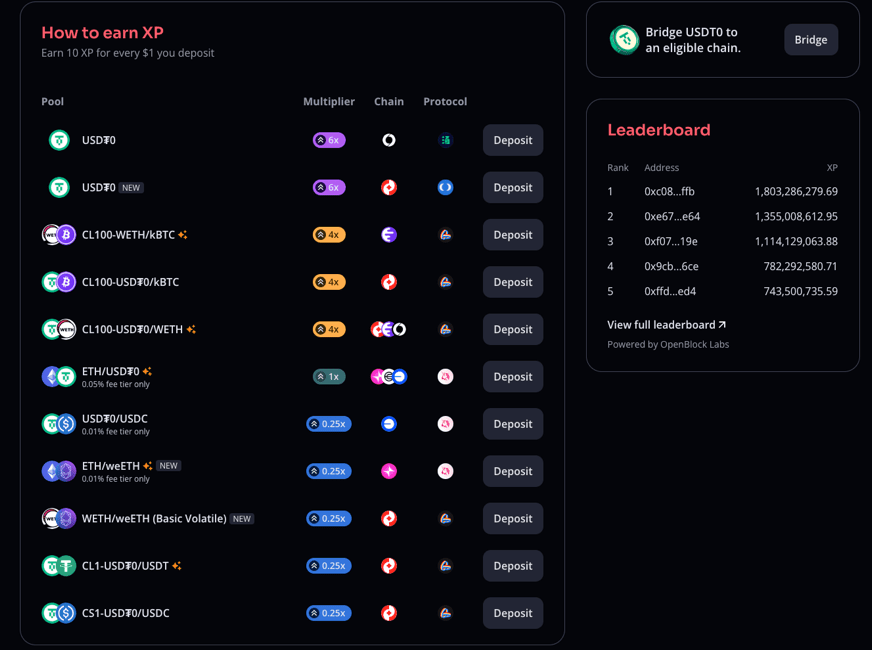
Task: Select leaderboard address 0xc08...ffb
Action: click(669, 191)
